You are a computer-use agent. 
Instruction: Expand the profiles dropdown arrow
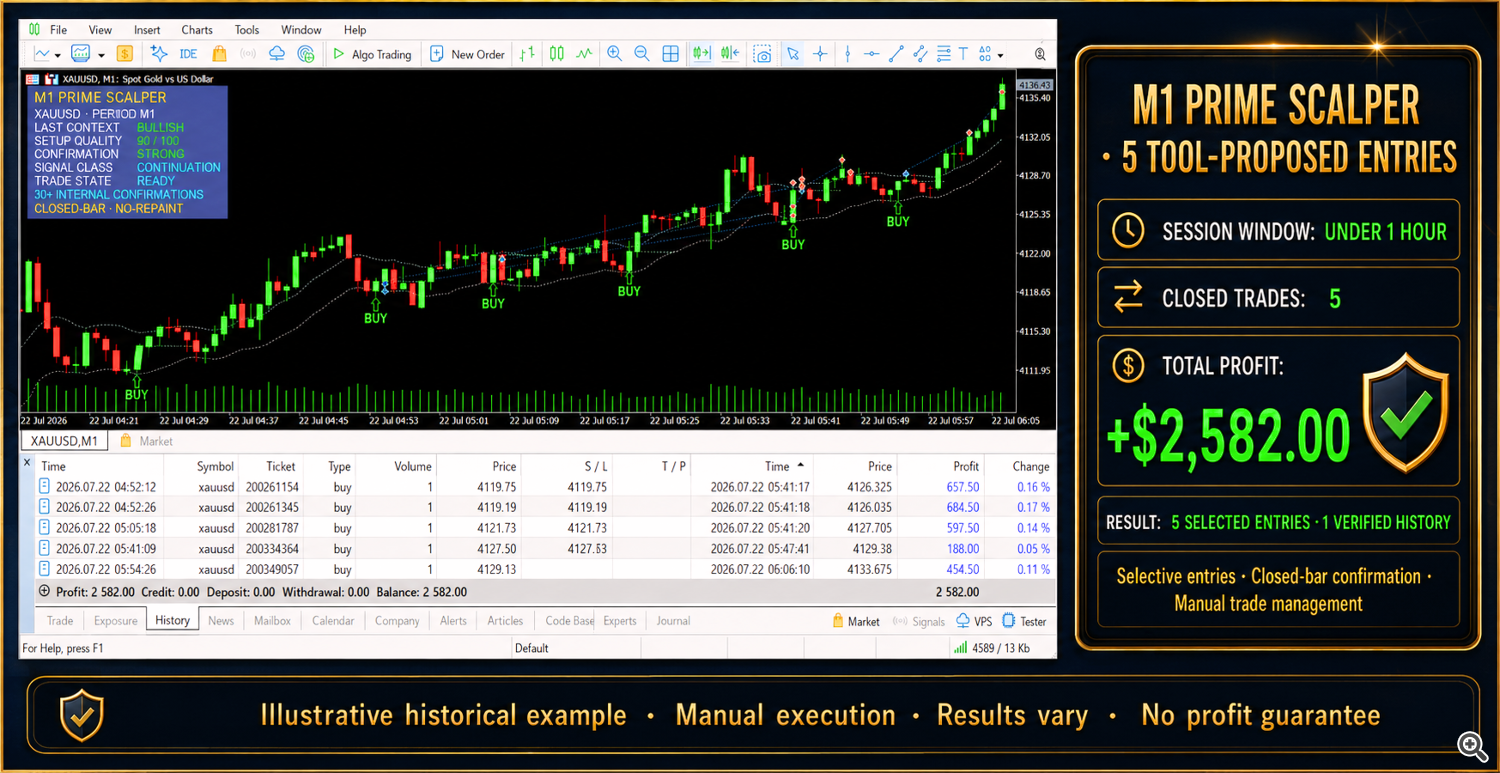[101, 55]
